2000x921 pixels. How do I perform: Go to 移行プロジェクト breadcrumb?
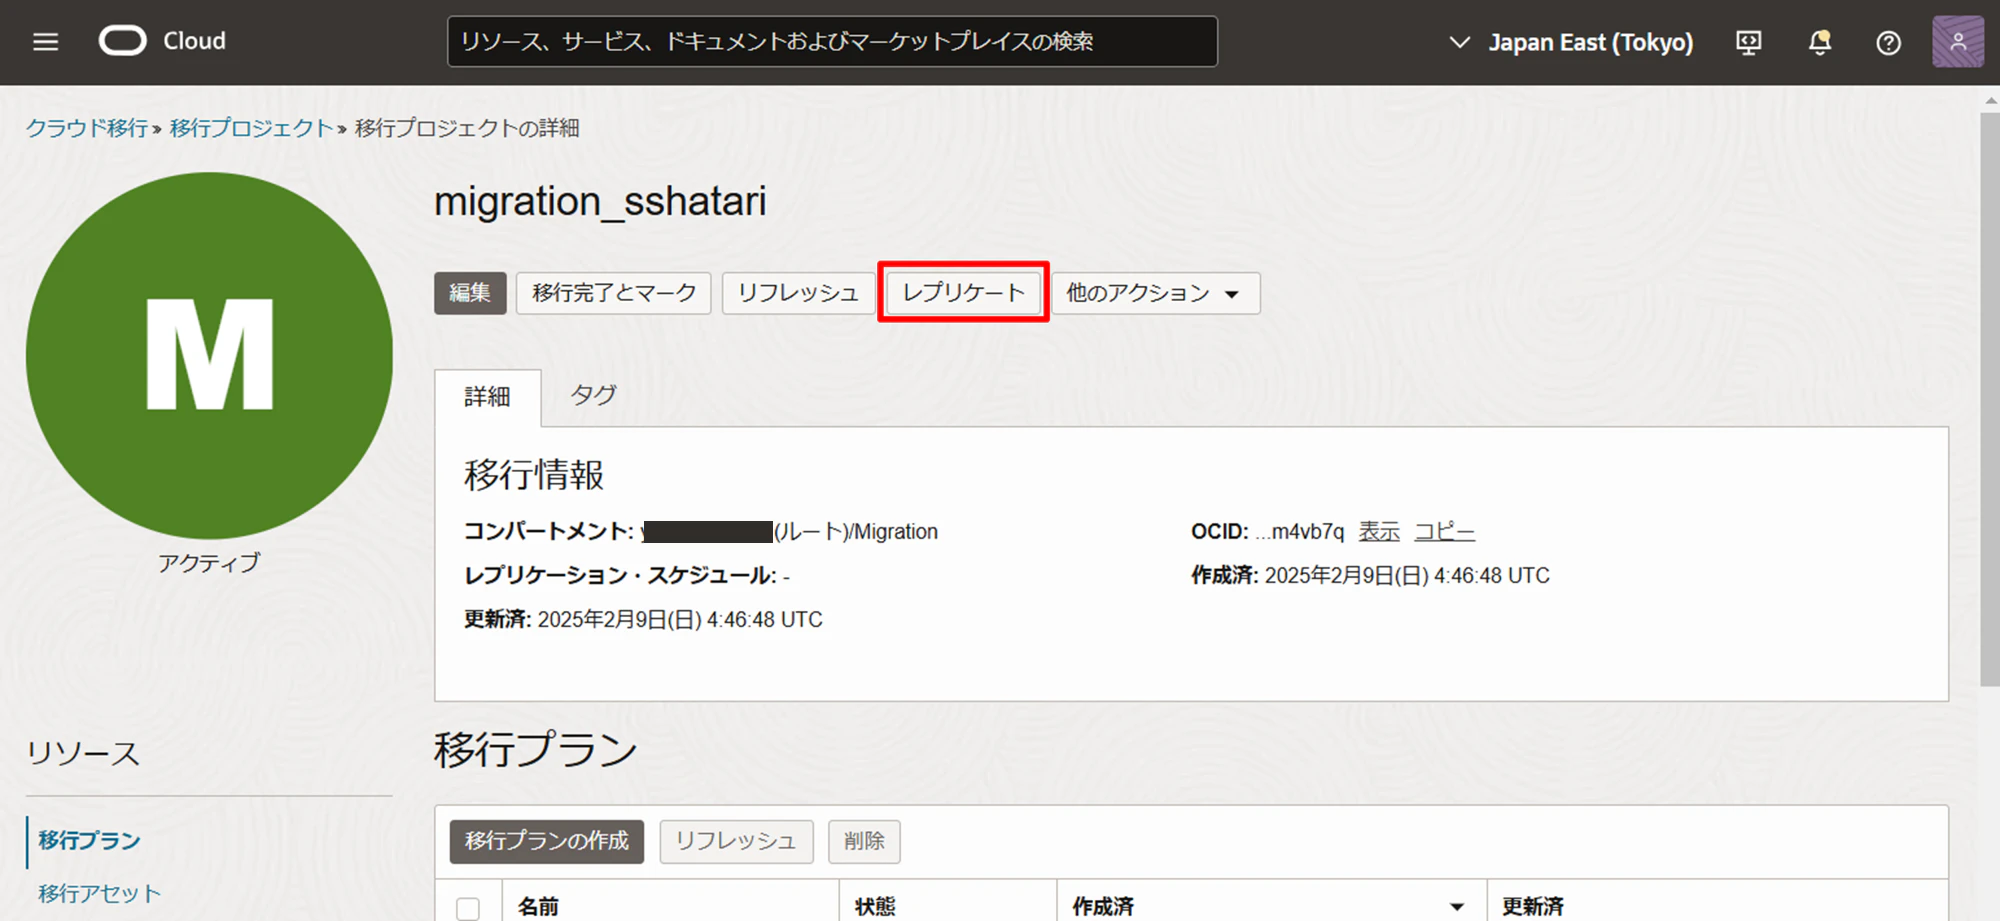point(251,128)
